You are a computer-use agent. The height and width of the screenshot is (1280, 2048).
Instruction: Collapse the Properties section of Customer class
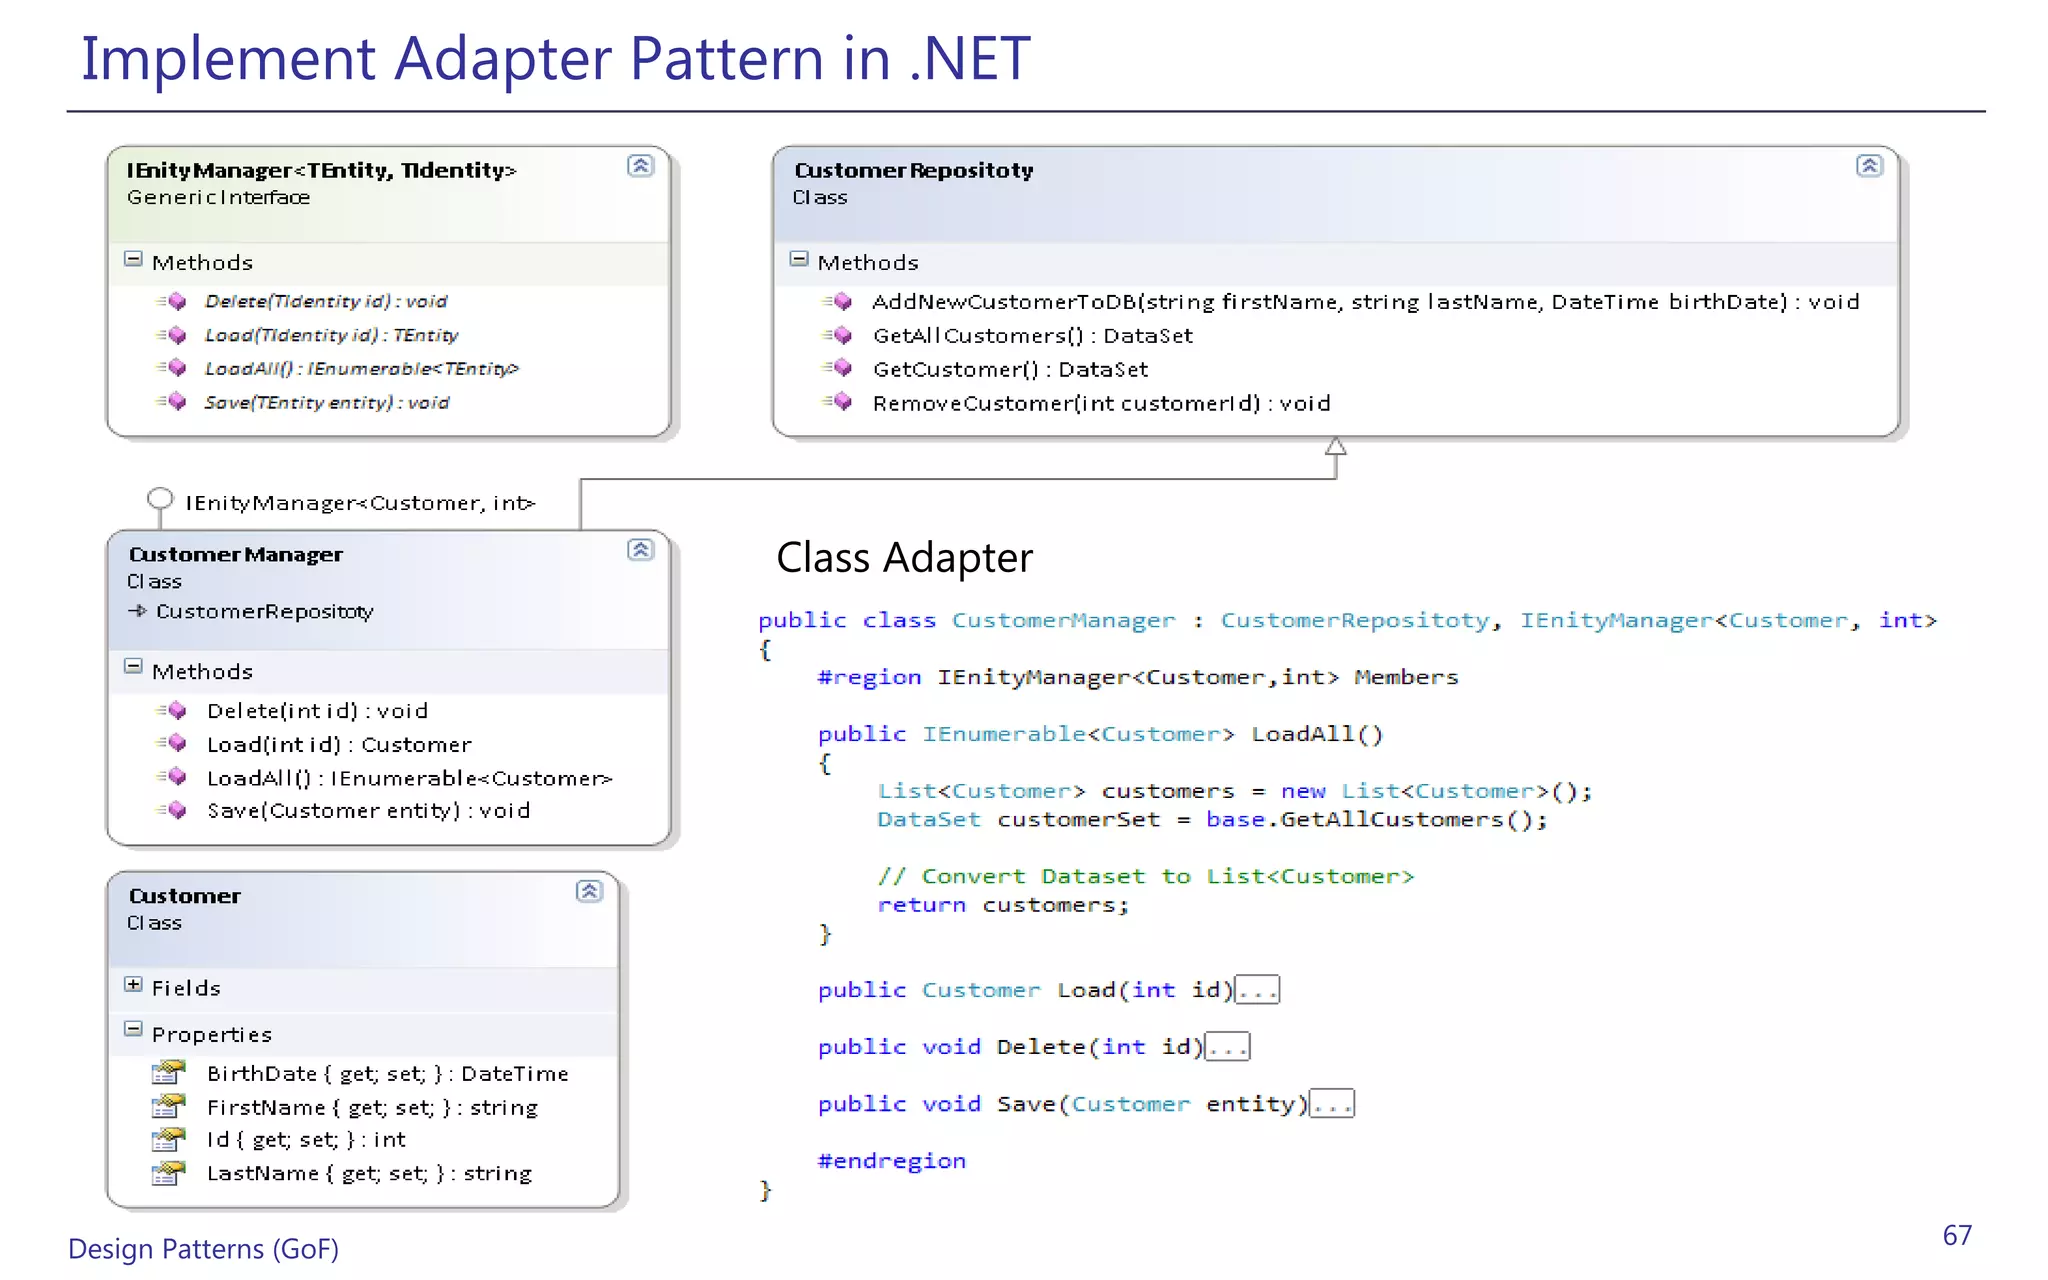(133, 1029)
